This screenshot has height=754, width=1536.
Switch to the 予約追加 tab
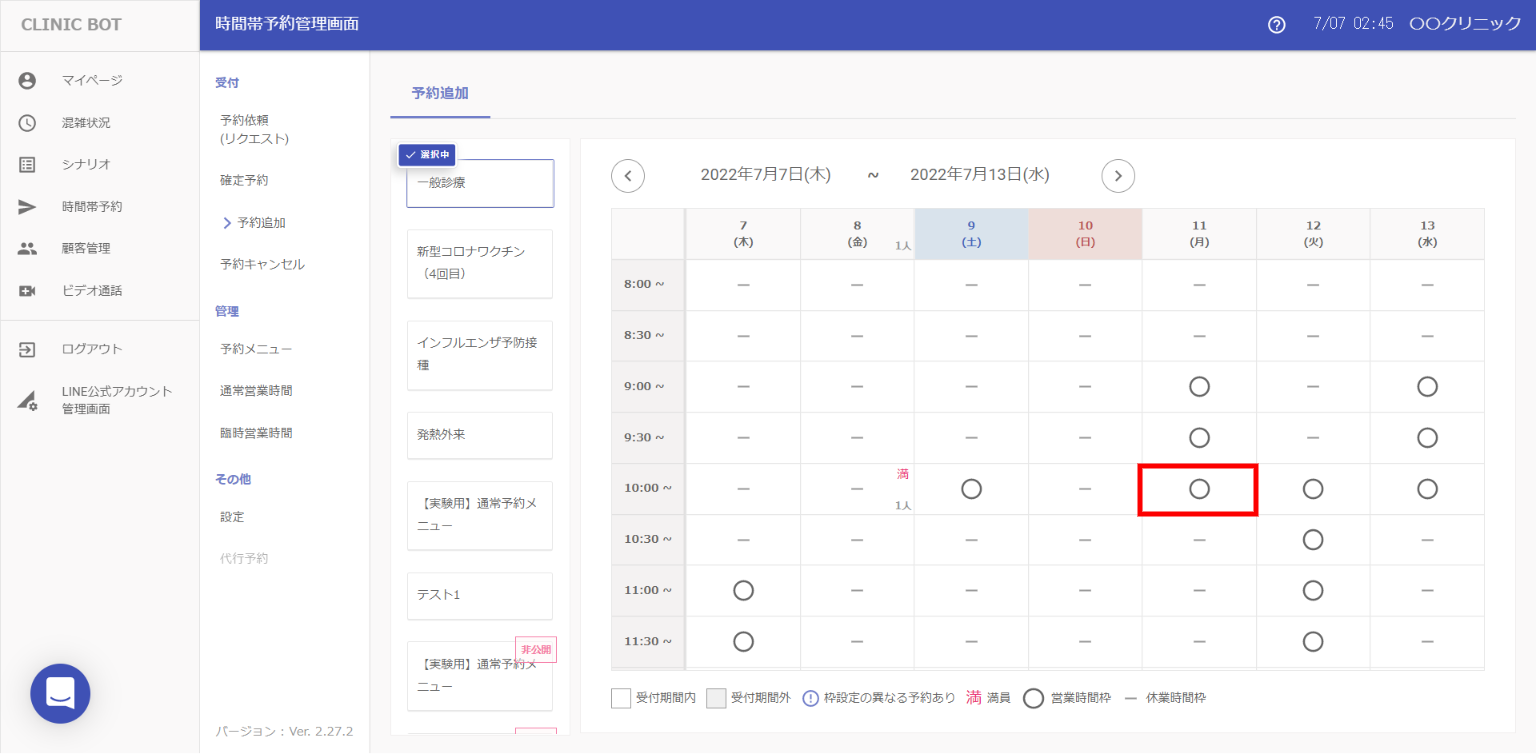pyautogui.click(x=440, y=93)
